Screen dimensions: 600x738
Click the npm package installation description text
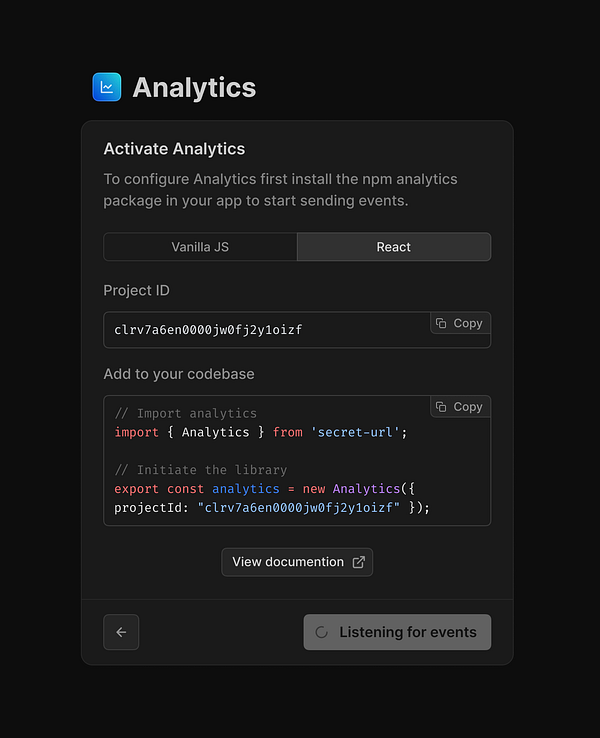click(280, 190)
